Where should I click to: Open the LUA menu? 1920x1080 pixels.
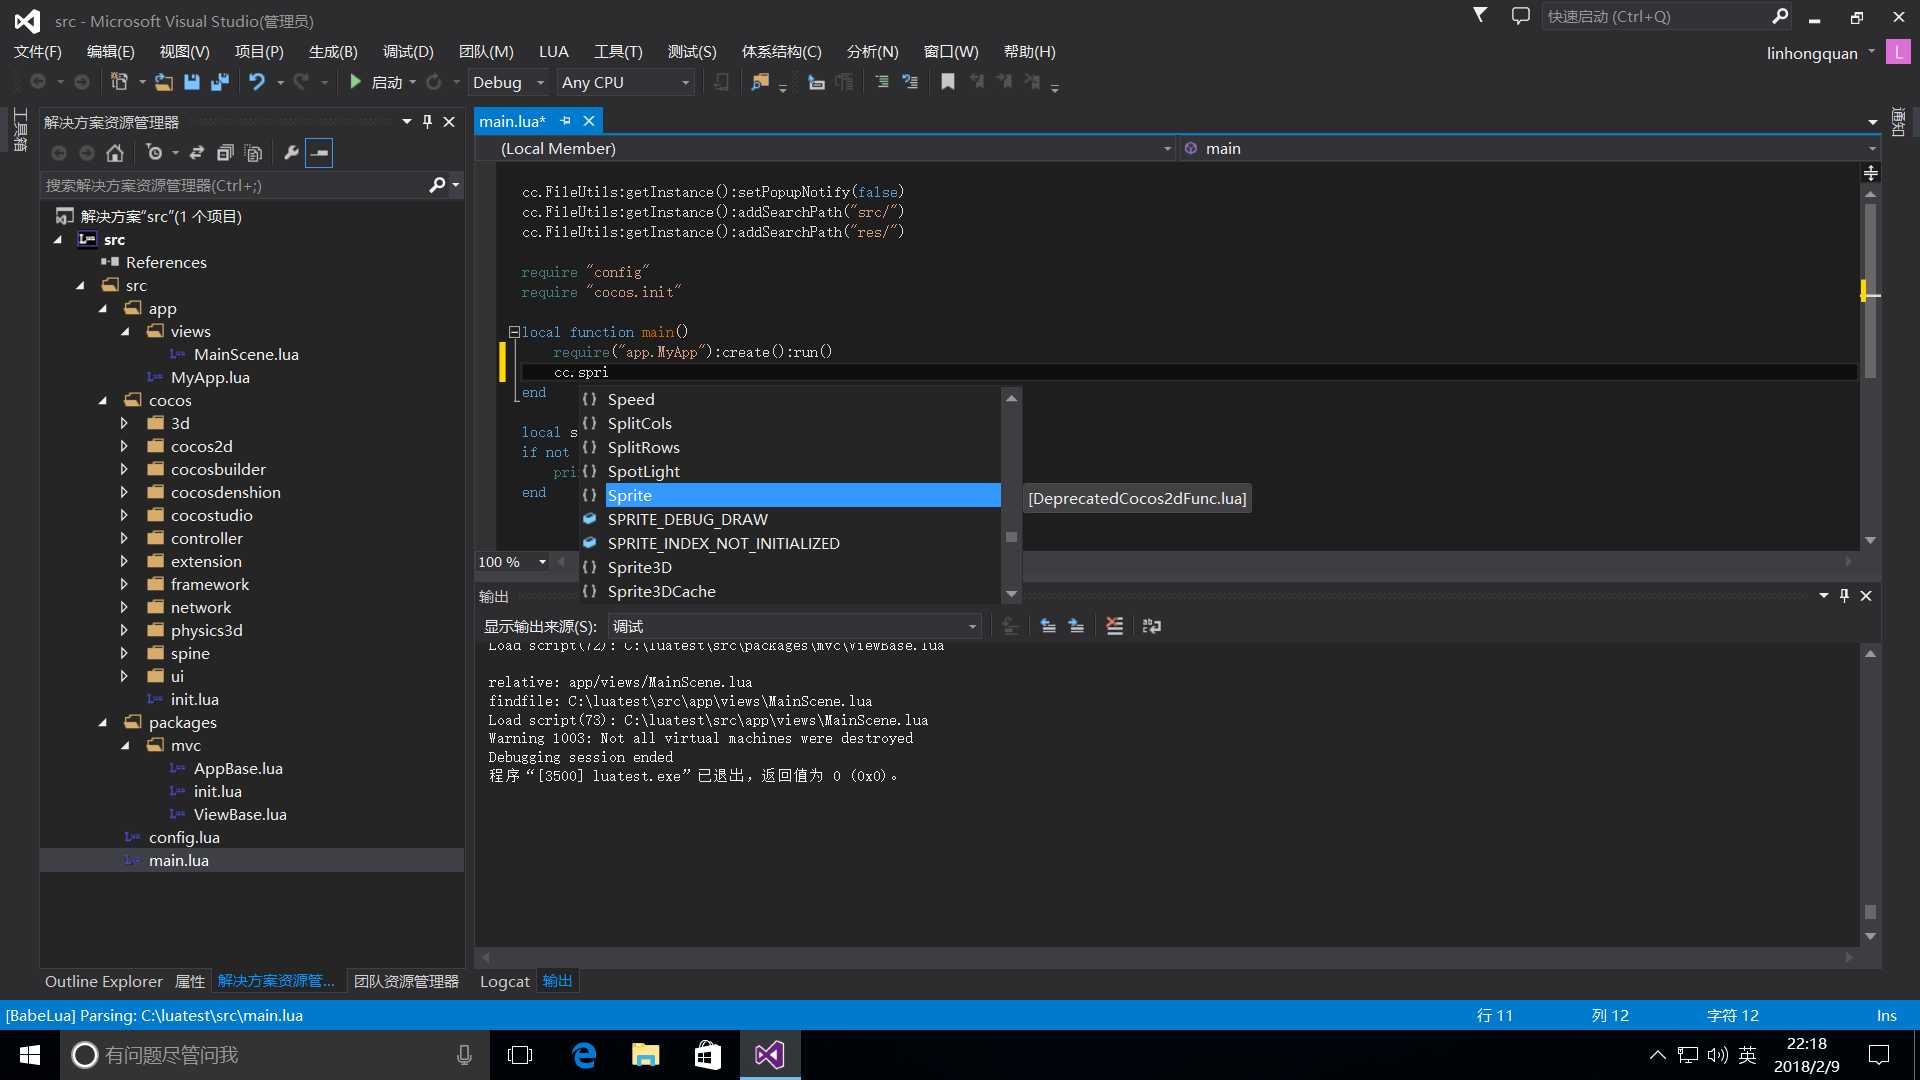point(553,52)
